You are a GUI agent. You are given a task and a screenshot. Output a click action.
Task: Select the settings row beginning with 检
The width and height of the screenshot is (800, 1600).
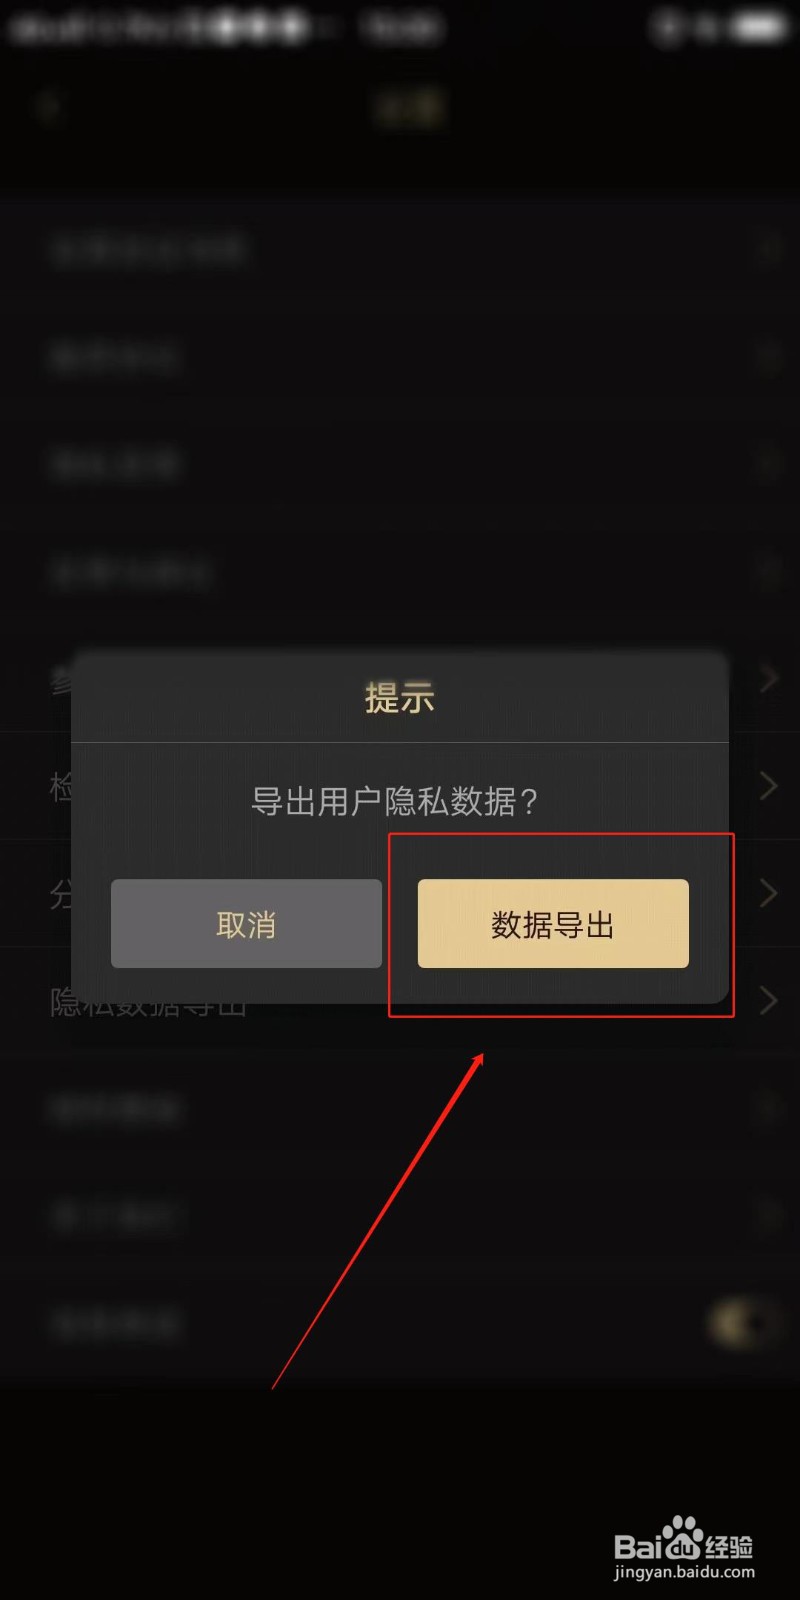click(x=400, y=786)
